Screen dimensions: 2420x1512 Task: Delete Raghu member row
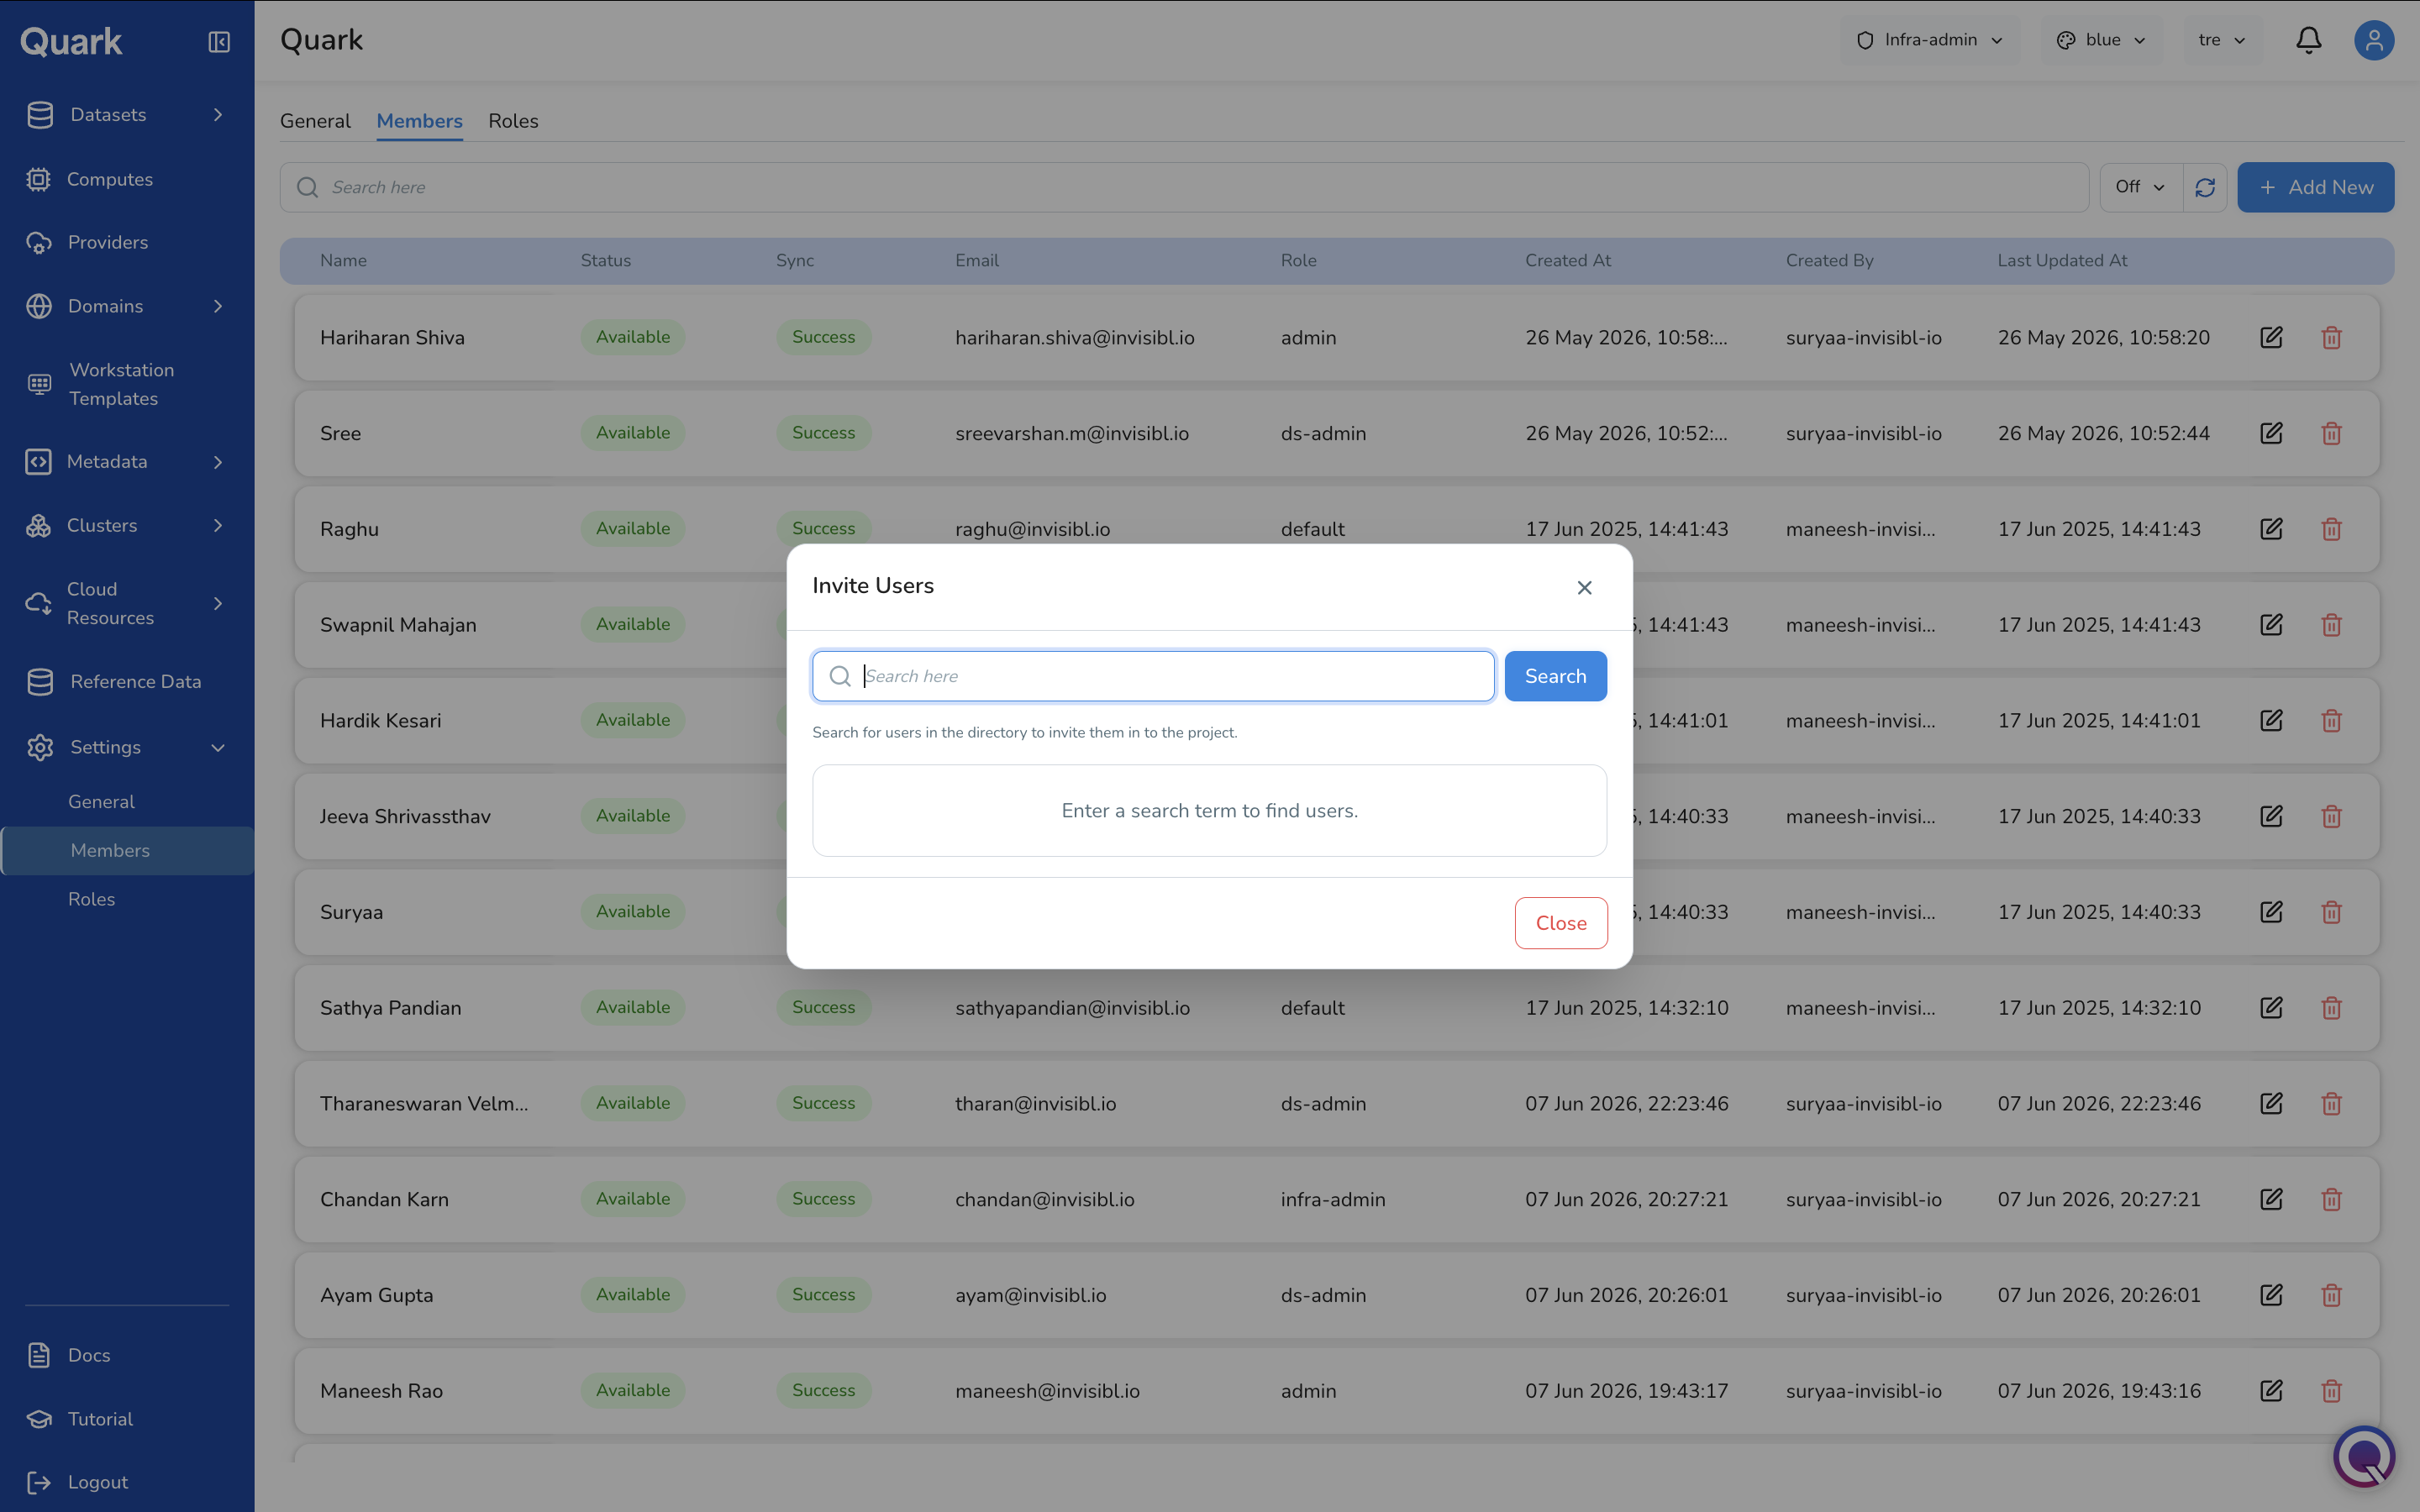[2331, 529]
